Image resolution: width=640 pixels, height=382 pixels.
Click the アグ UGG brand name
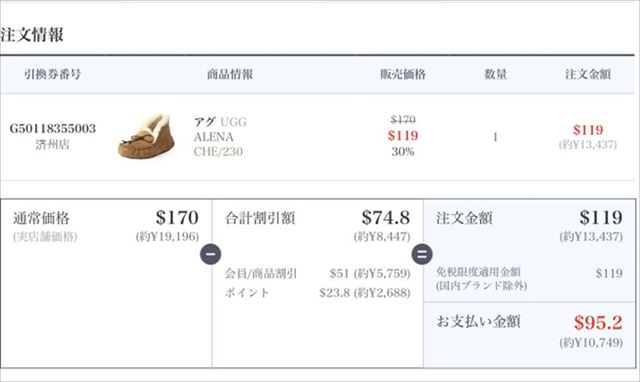pyautogui.click(x=220, y=122)
